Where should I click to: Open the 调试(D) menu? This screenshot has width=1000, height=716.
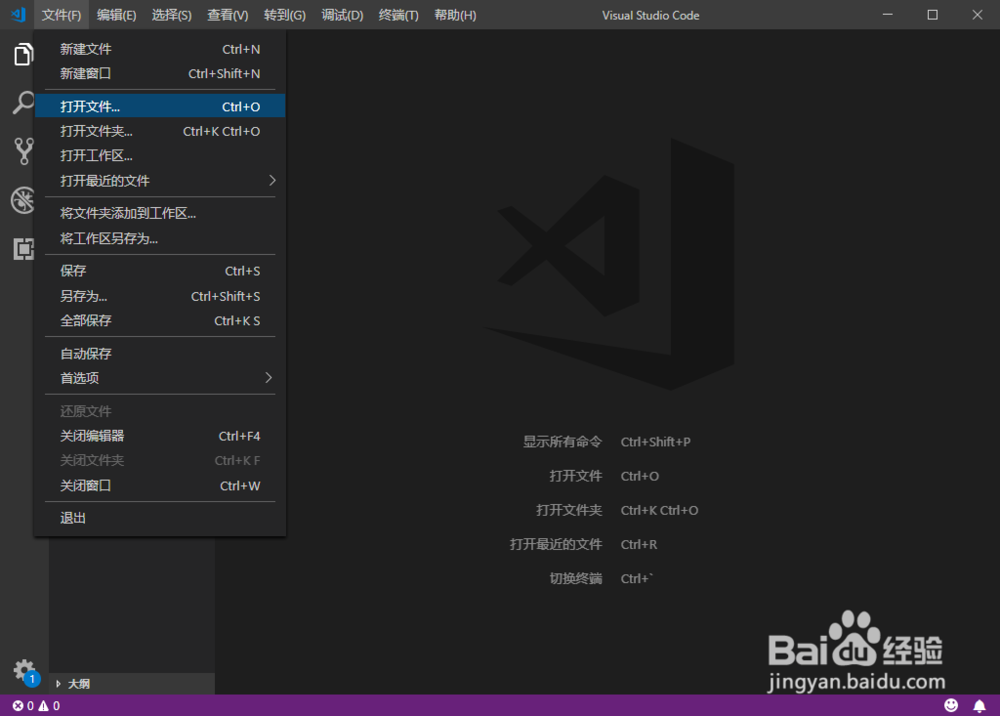click(x=342, y=15)
